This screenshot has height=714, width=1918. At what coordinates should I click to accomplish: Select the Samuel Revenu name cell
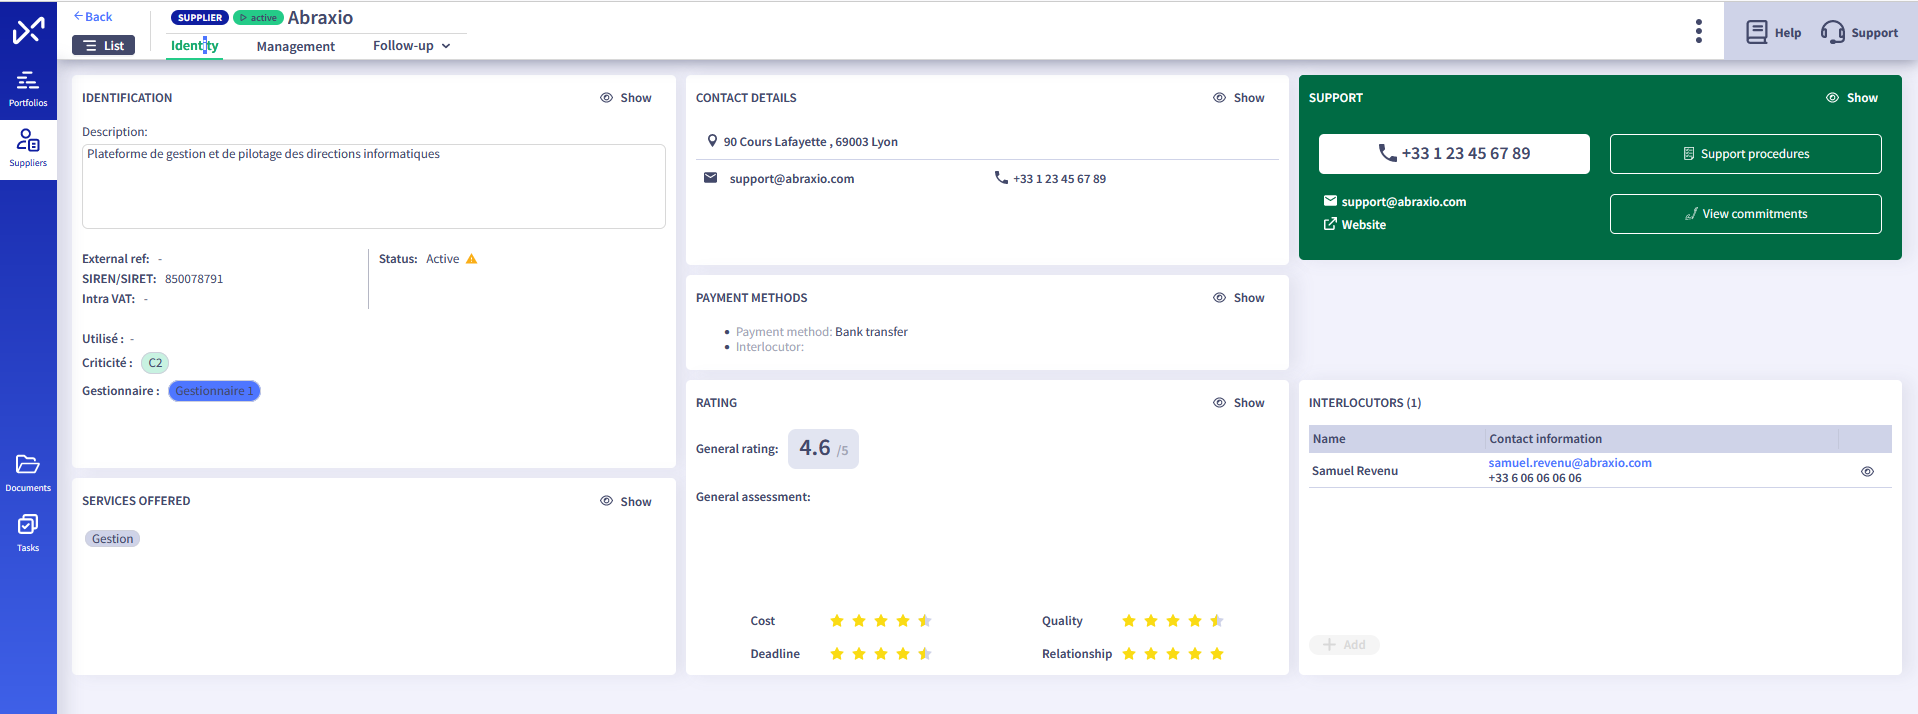click(x=1355, y=471)
